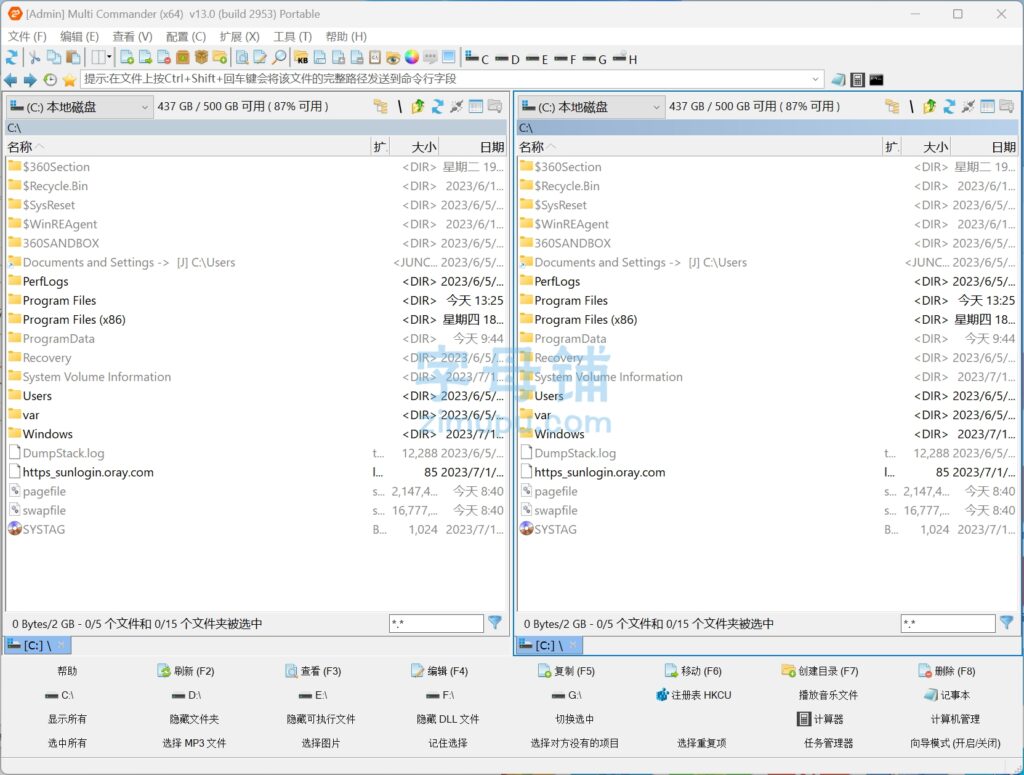The image size is (1024, 775).
Task: Open the 工具 (T) menu
Action: coord(292,37)
